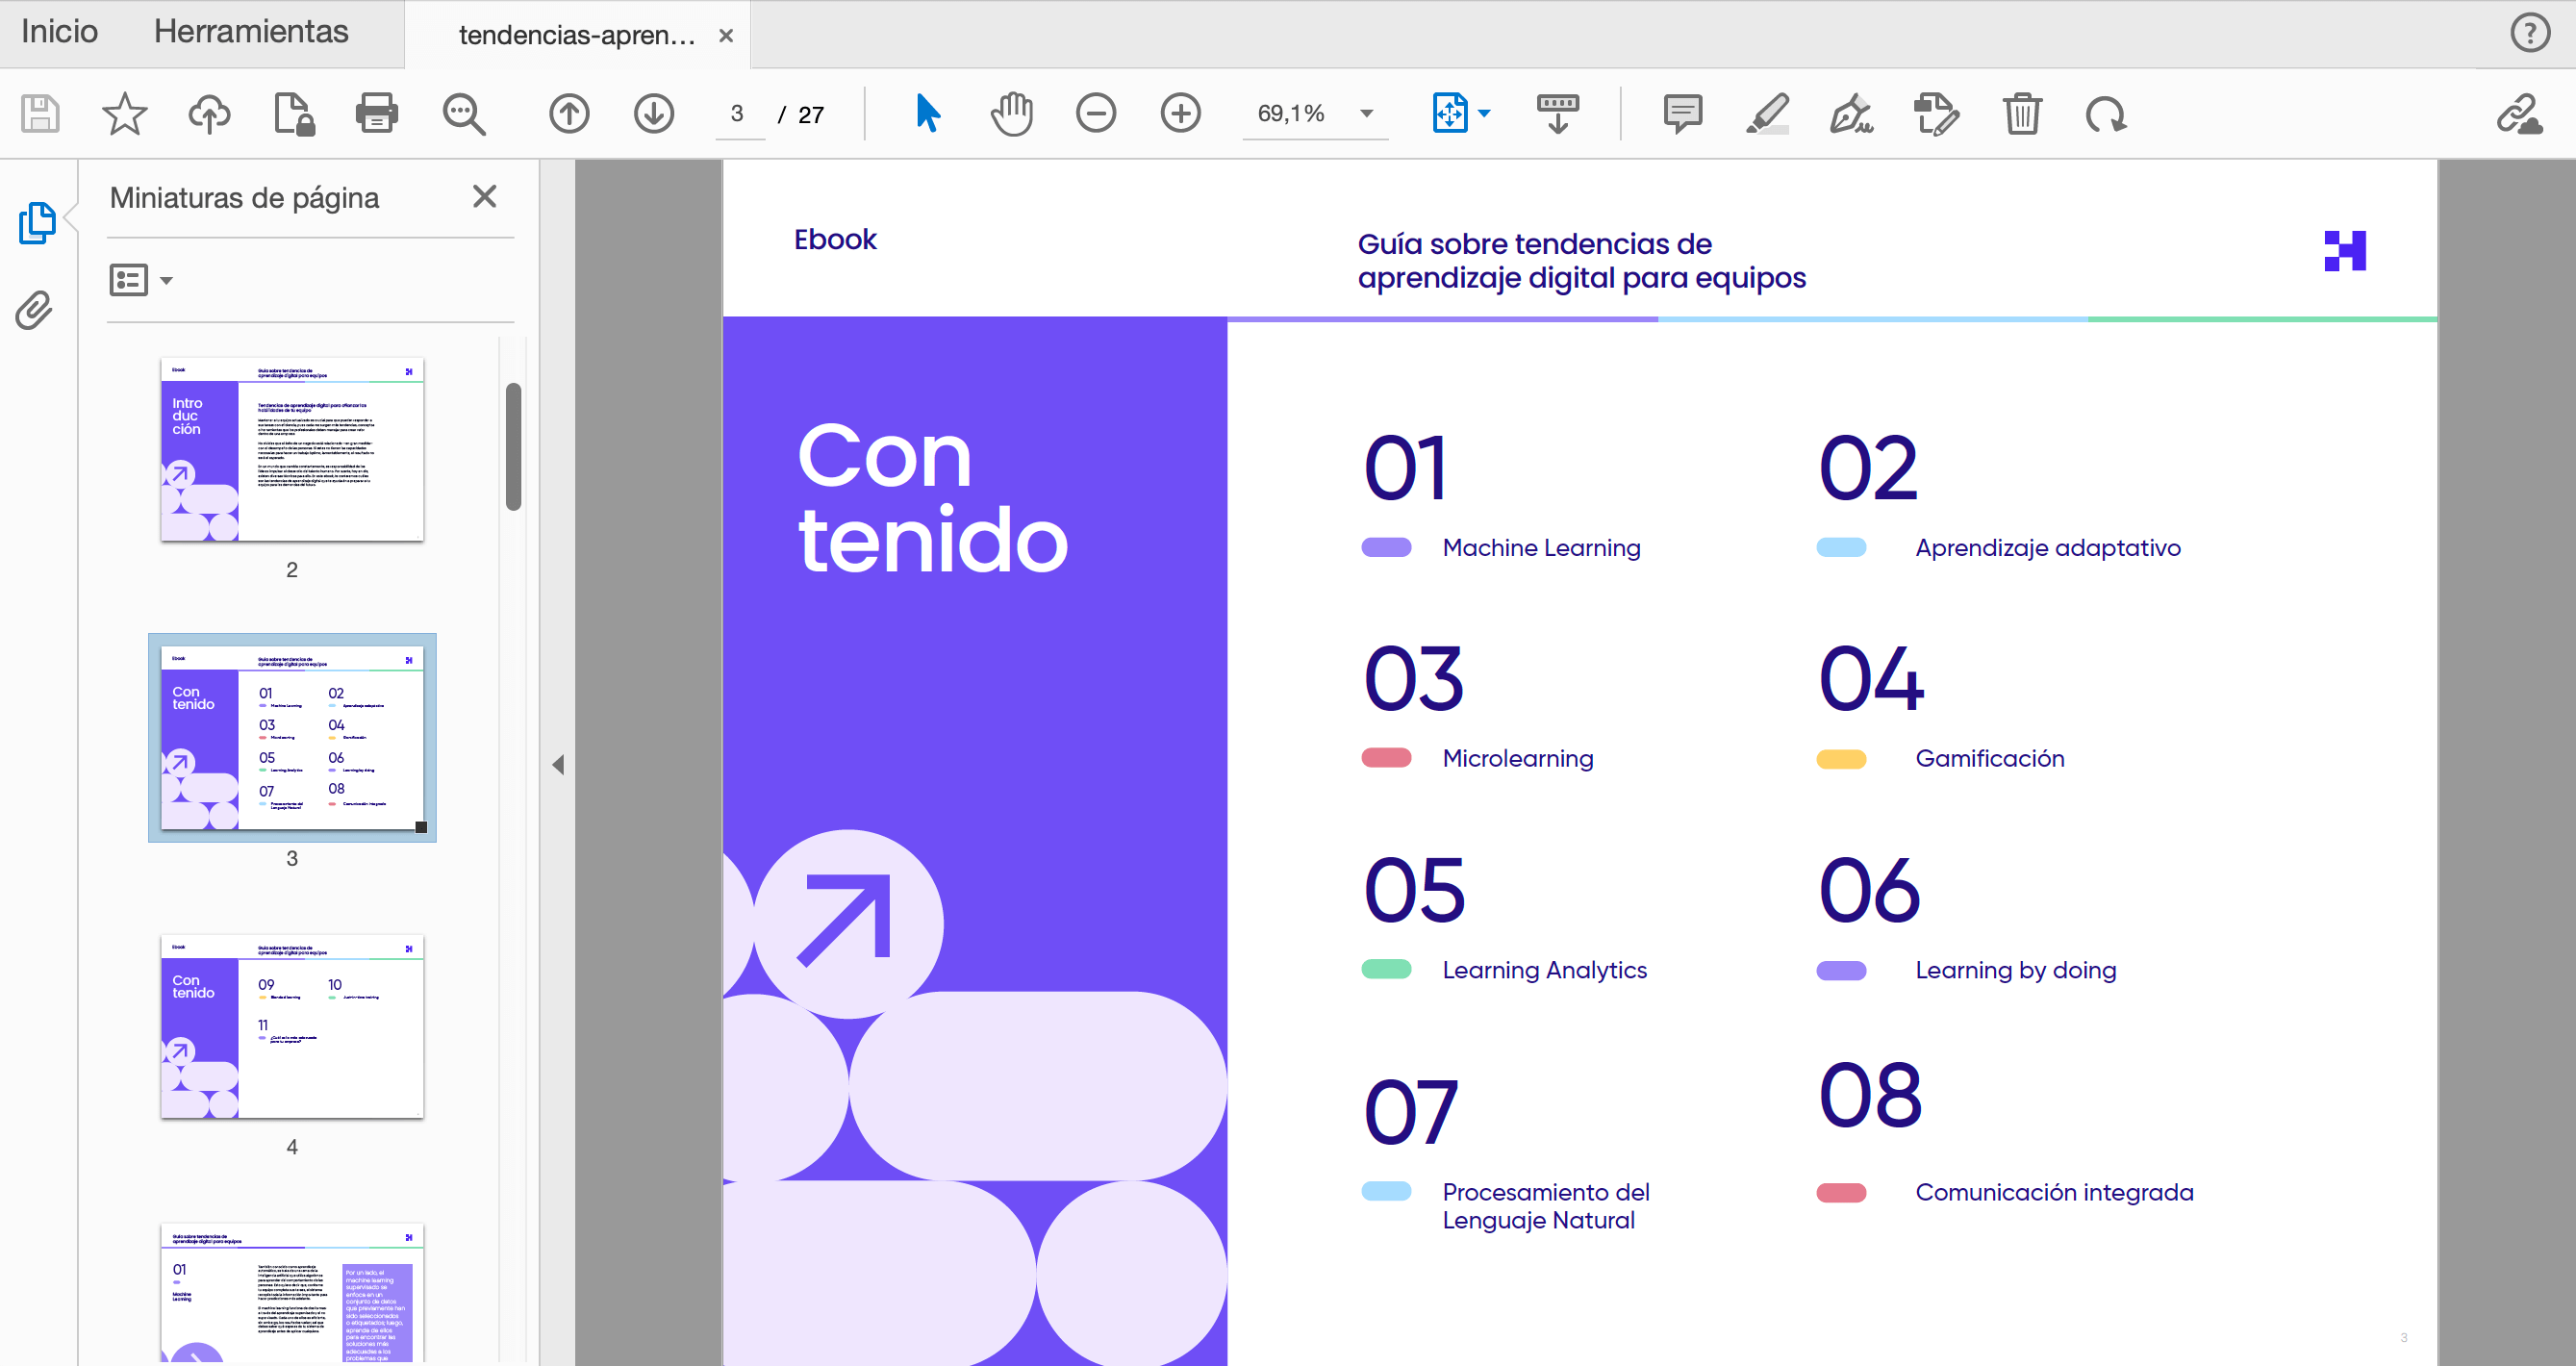
Task: Open the Share link panel
Action: pos(2521,113)
